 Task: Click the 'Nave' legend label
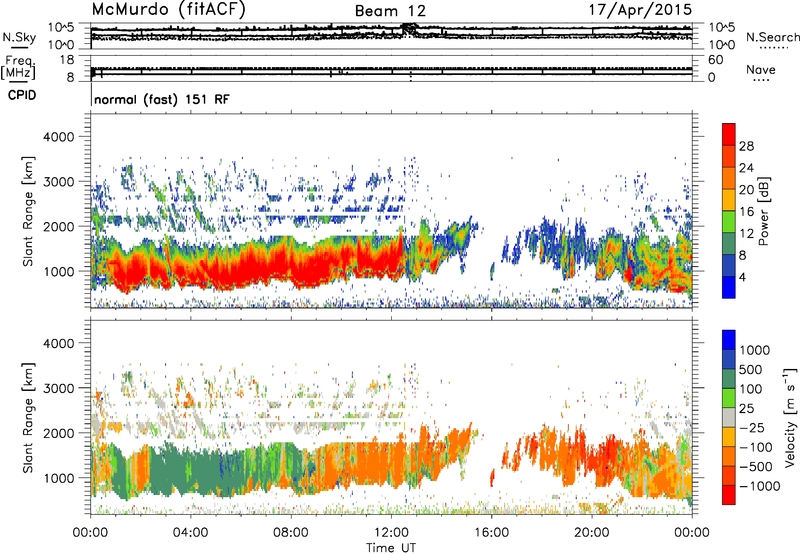click(x=761, y=69)
